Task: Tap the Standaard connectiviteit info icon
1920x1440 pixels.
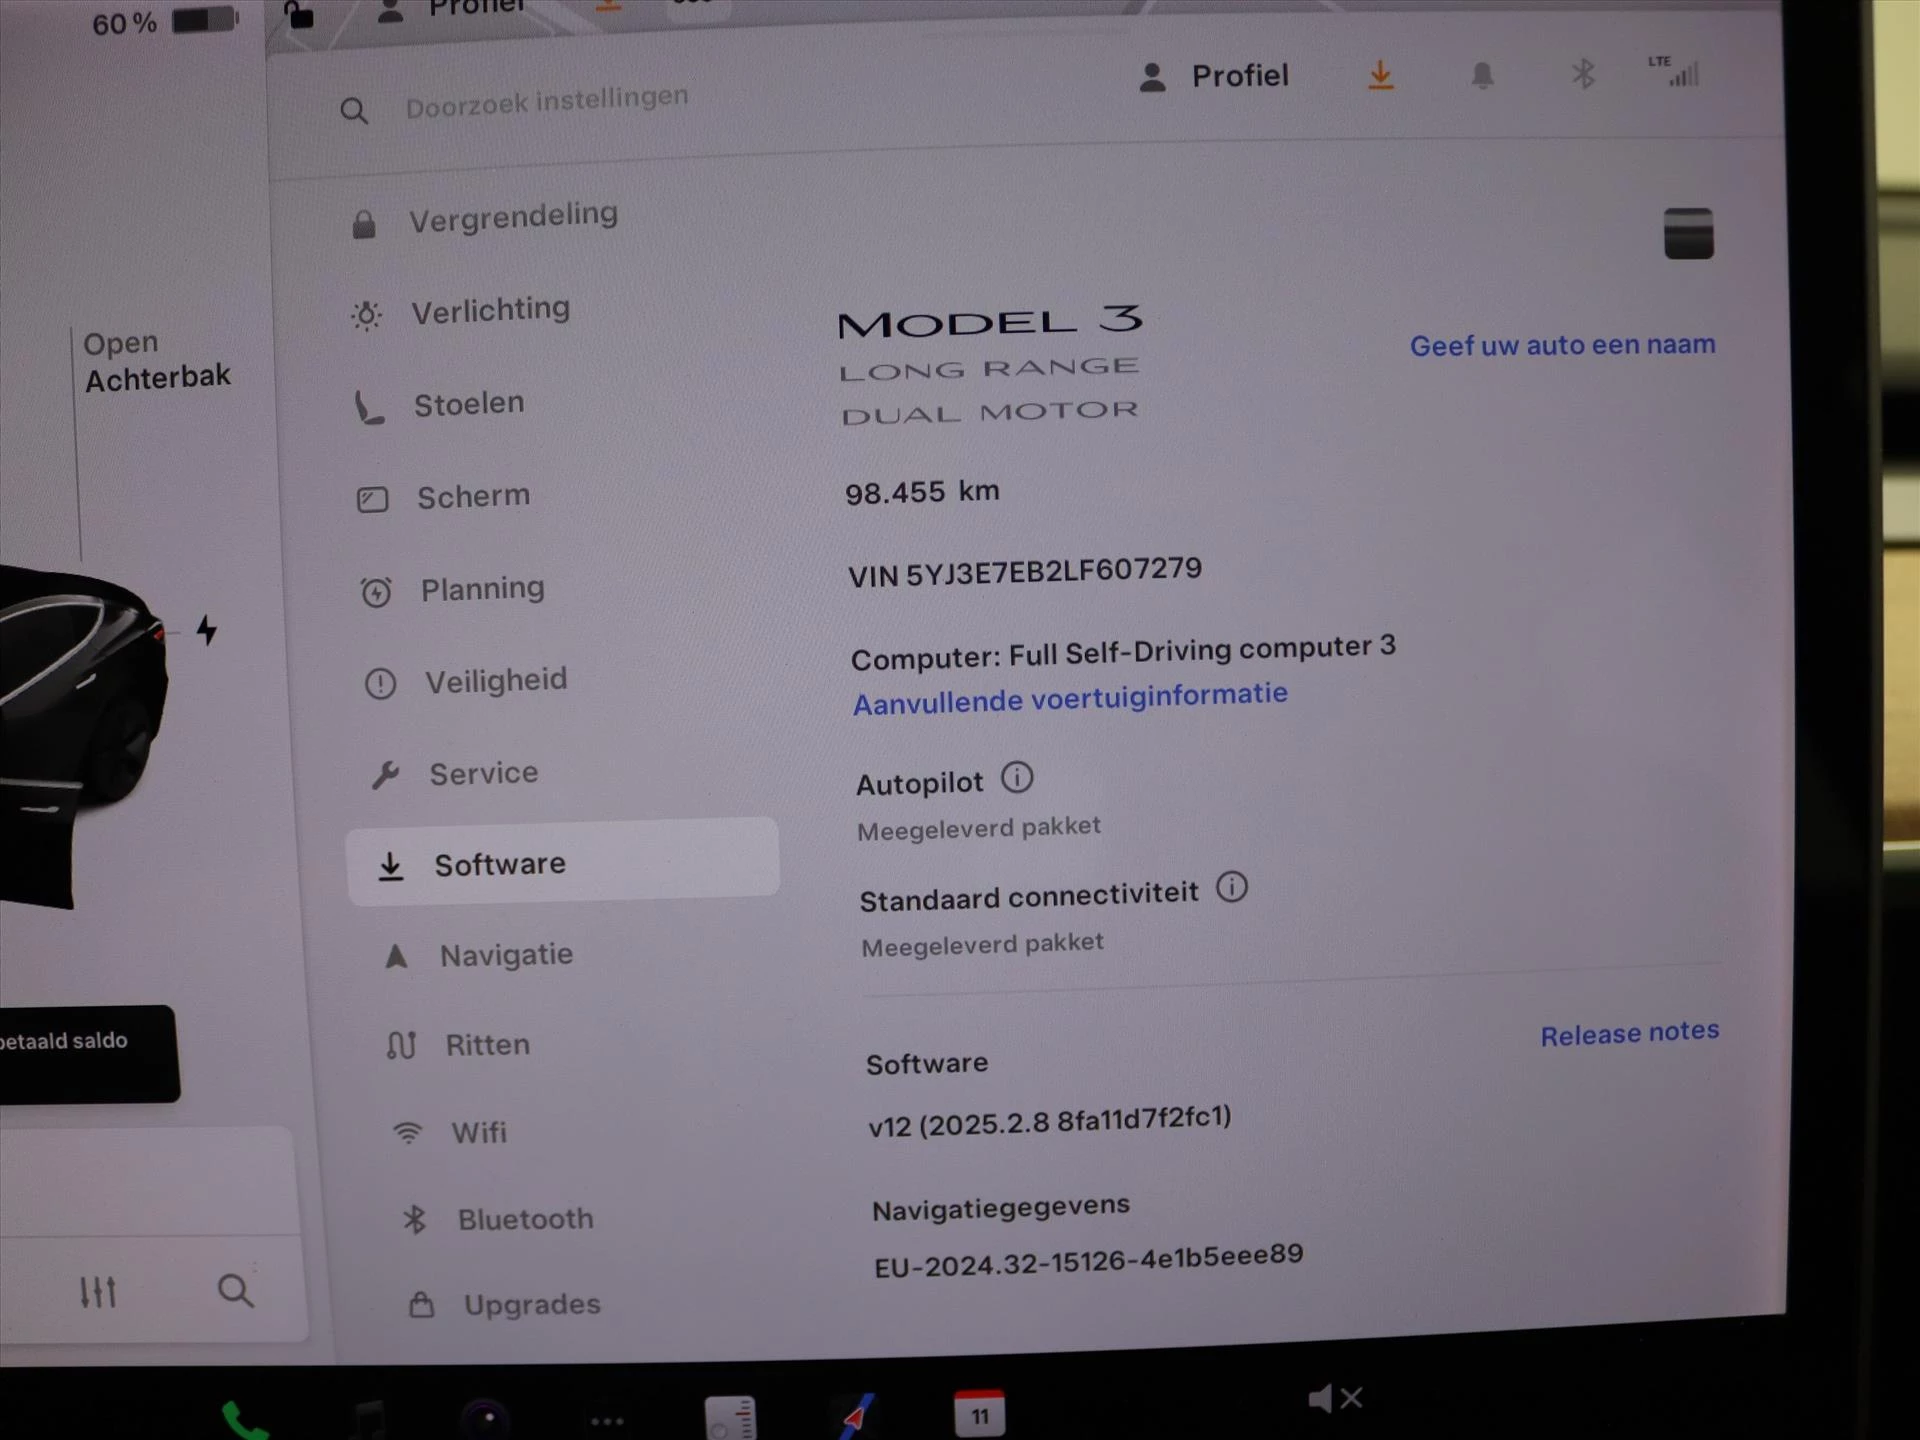Action: point(1231,888)
